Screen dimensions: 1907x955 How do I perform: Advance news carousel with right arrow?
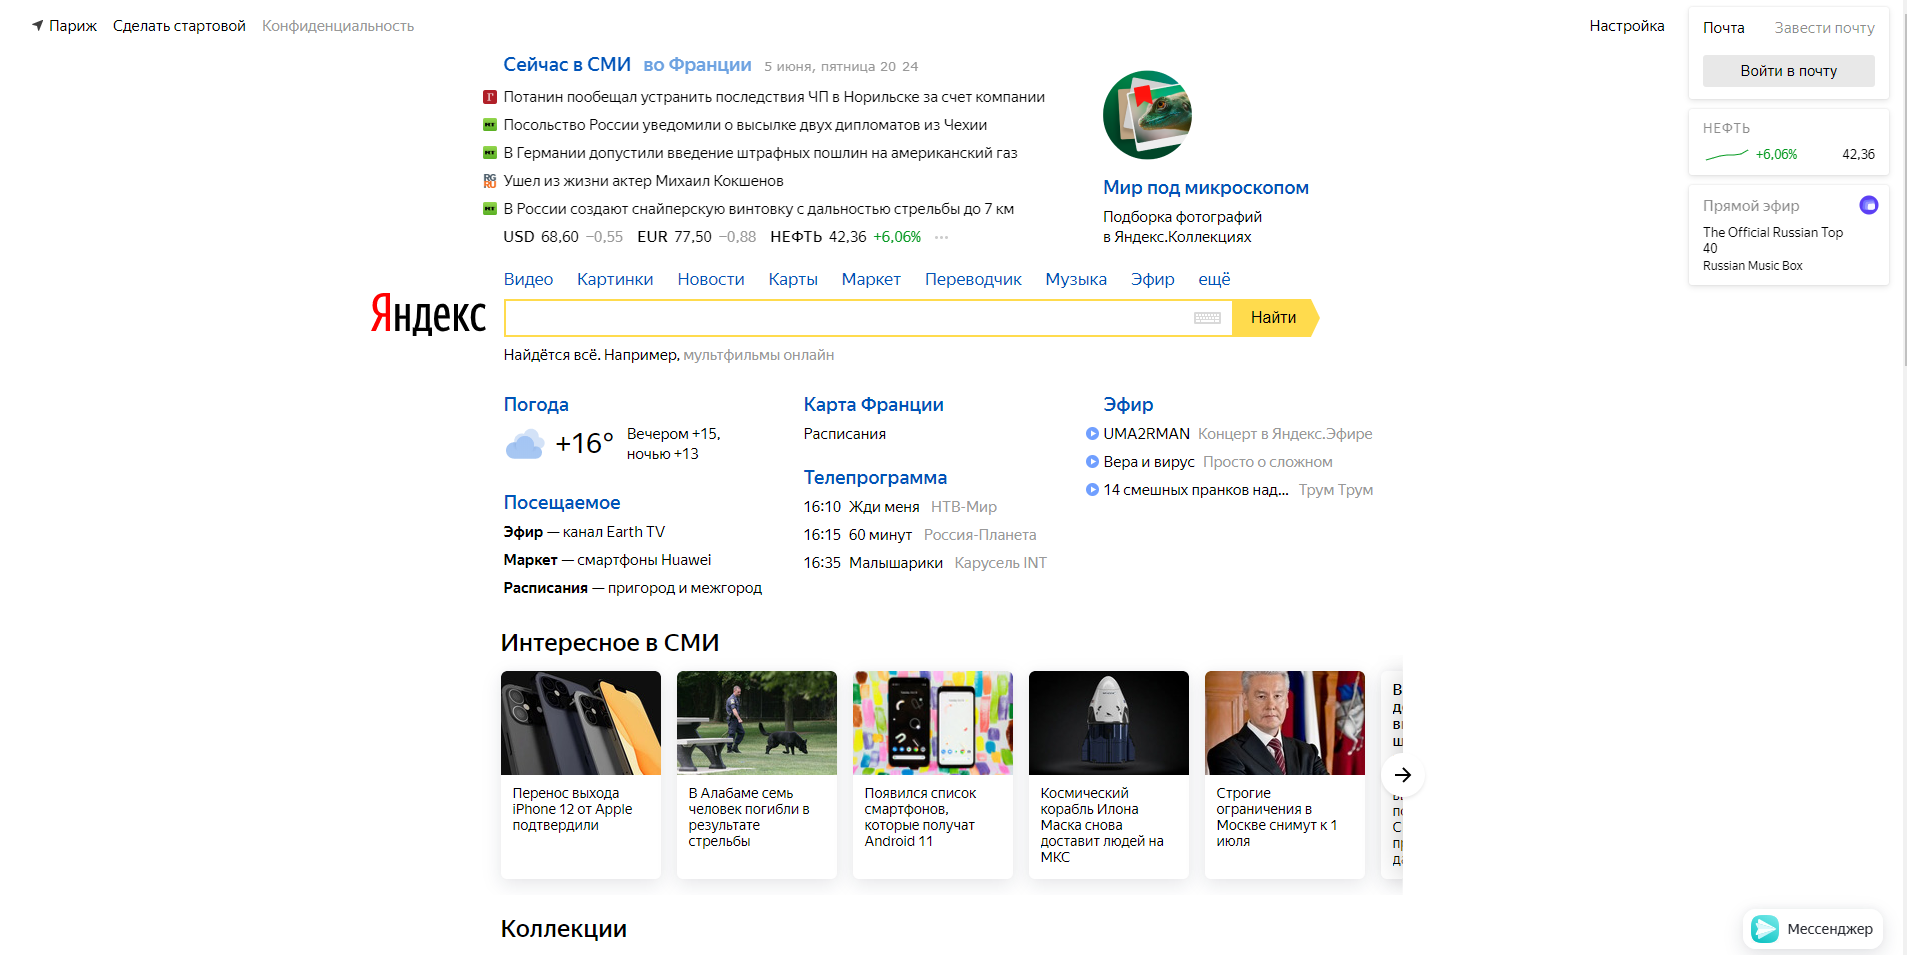1403,775
